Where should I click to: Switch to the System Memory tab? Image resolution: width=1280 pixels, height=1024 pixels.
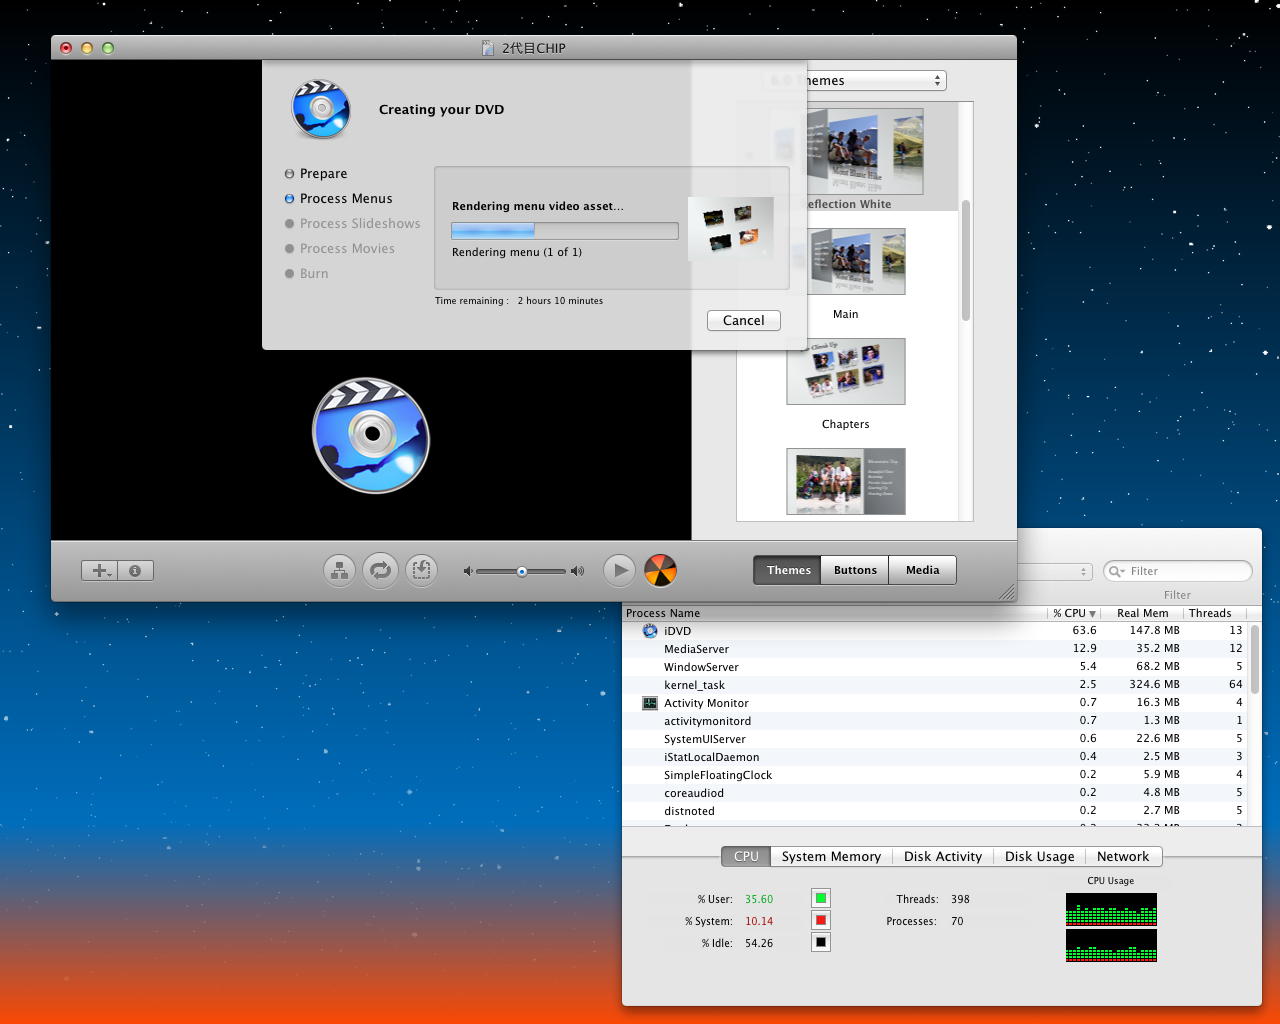[831, 856]
